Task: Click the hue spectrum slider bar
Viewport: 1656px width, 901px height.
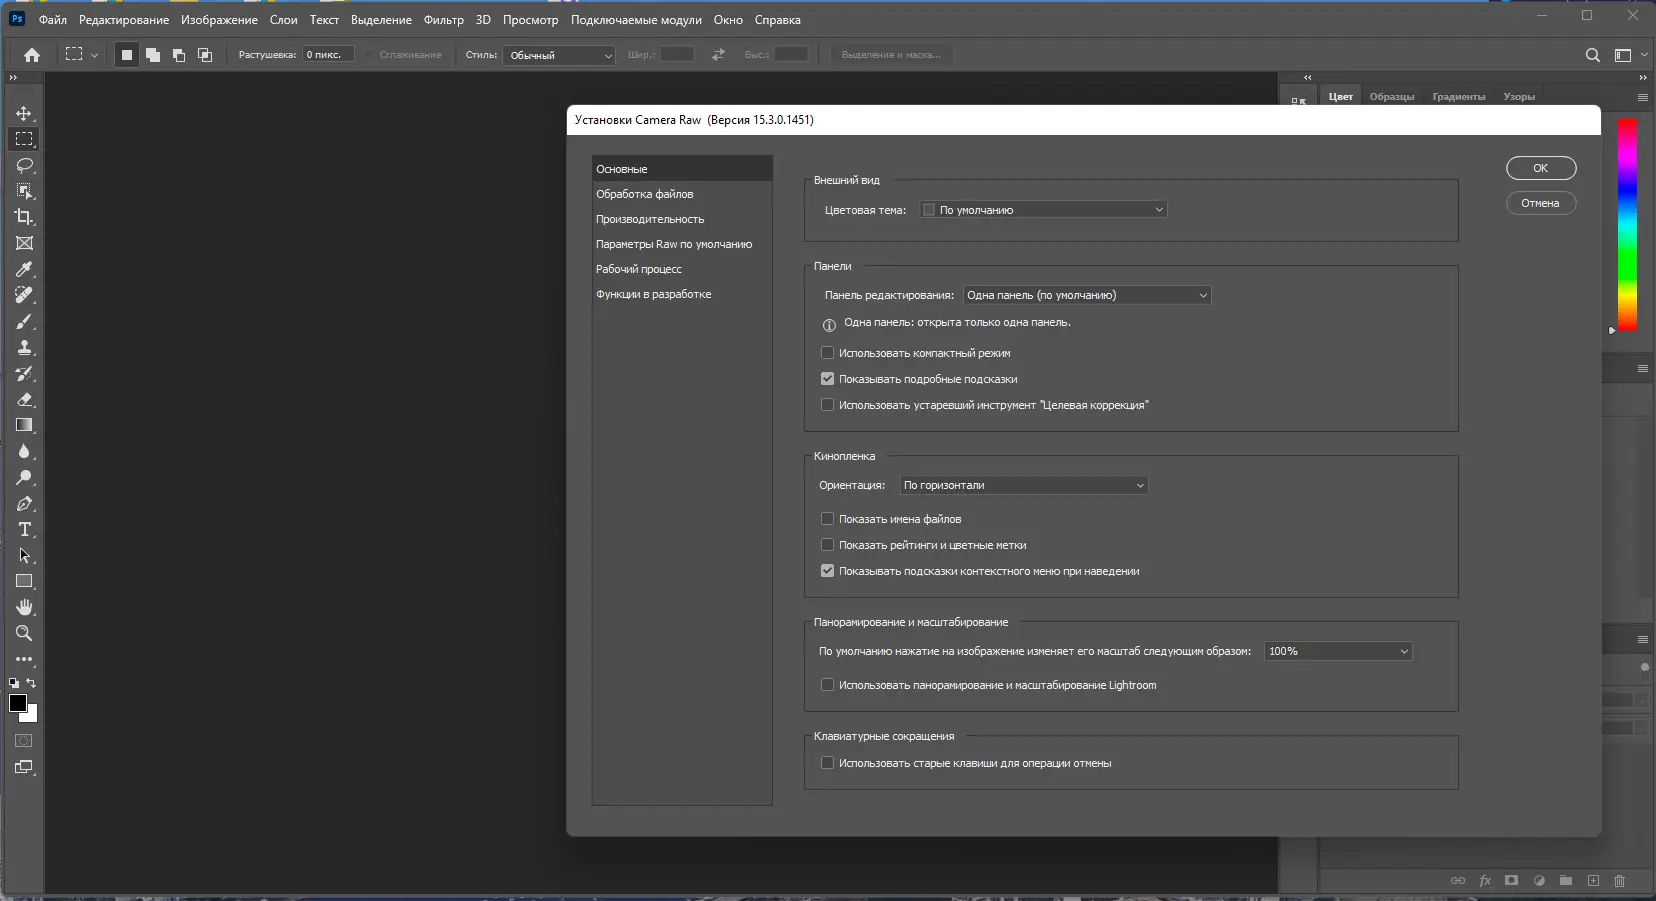Action: (1628, 225)
